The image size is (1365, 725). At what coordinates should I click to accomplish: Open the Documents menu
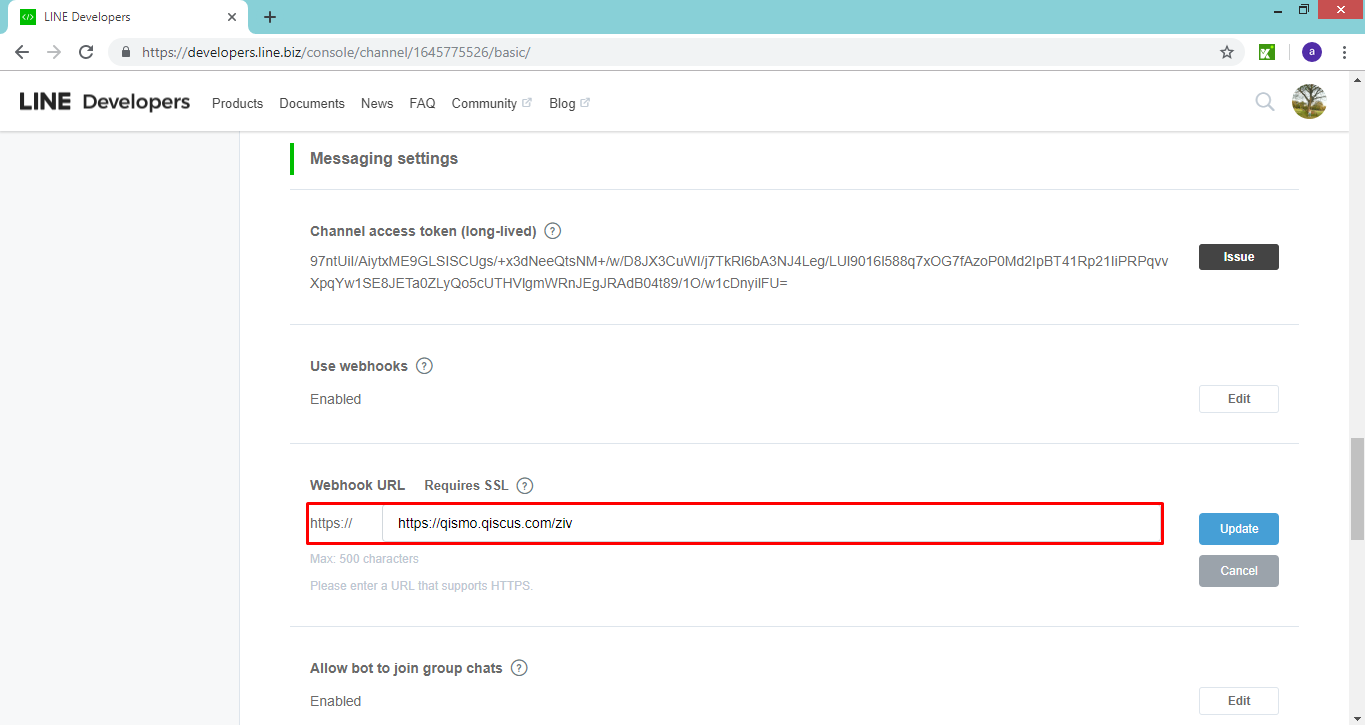point(312,103)
